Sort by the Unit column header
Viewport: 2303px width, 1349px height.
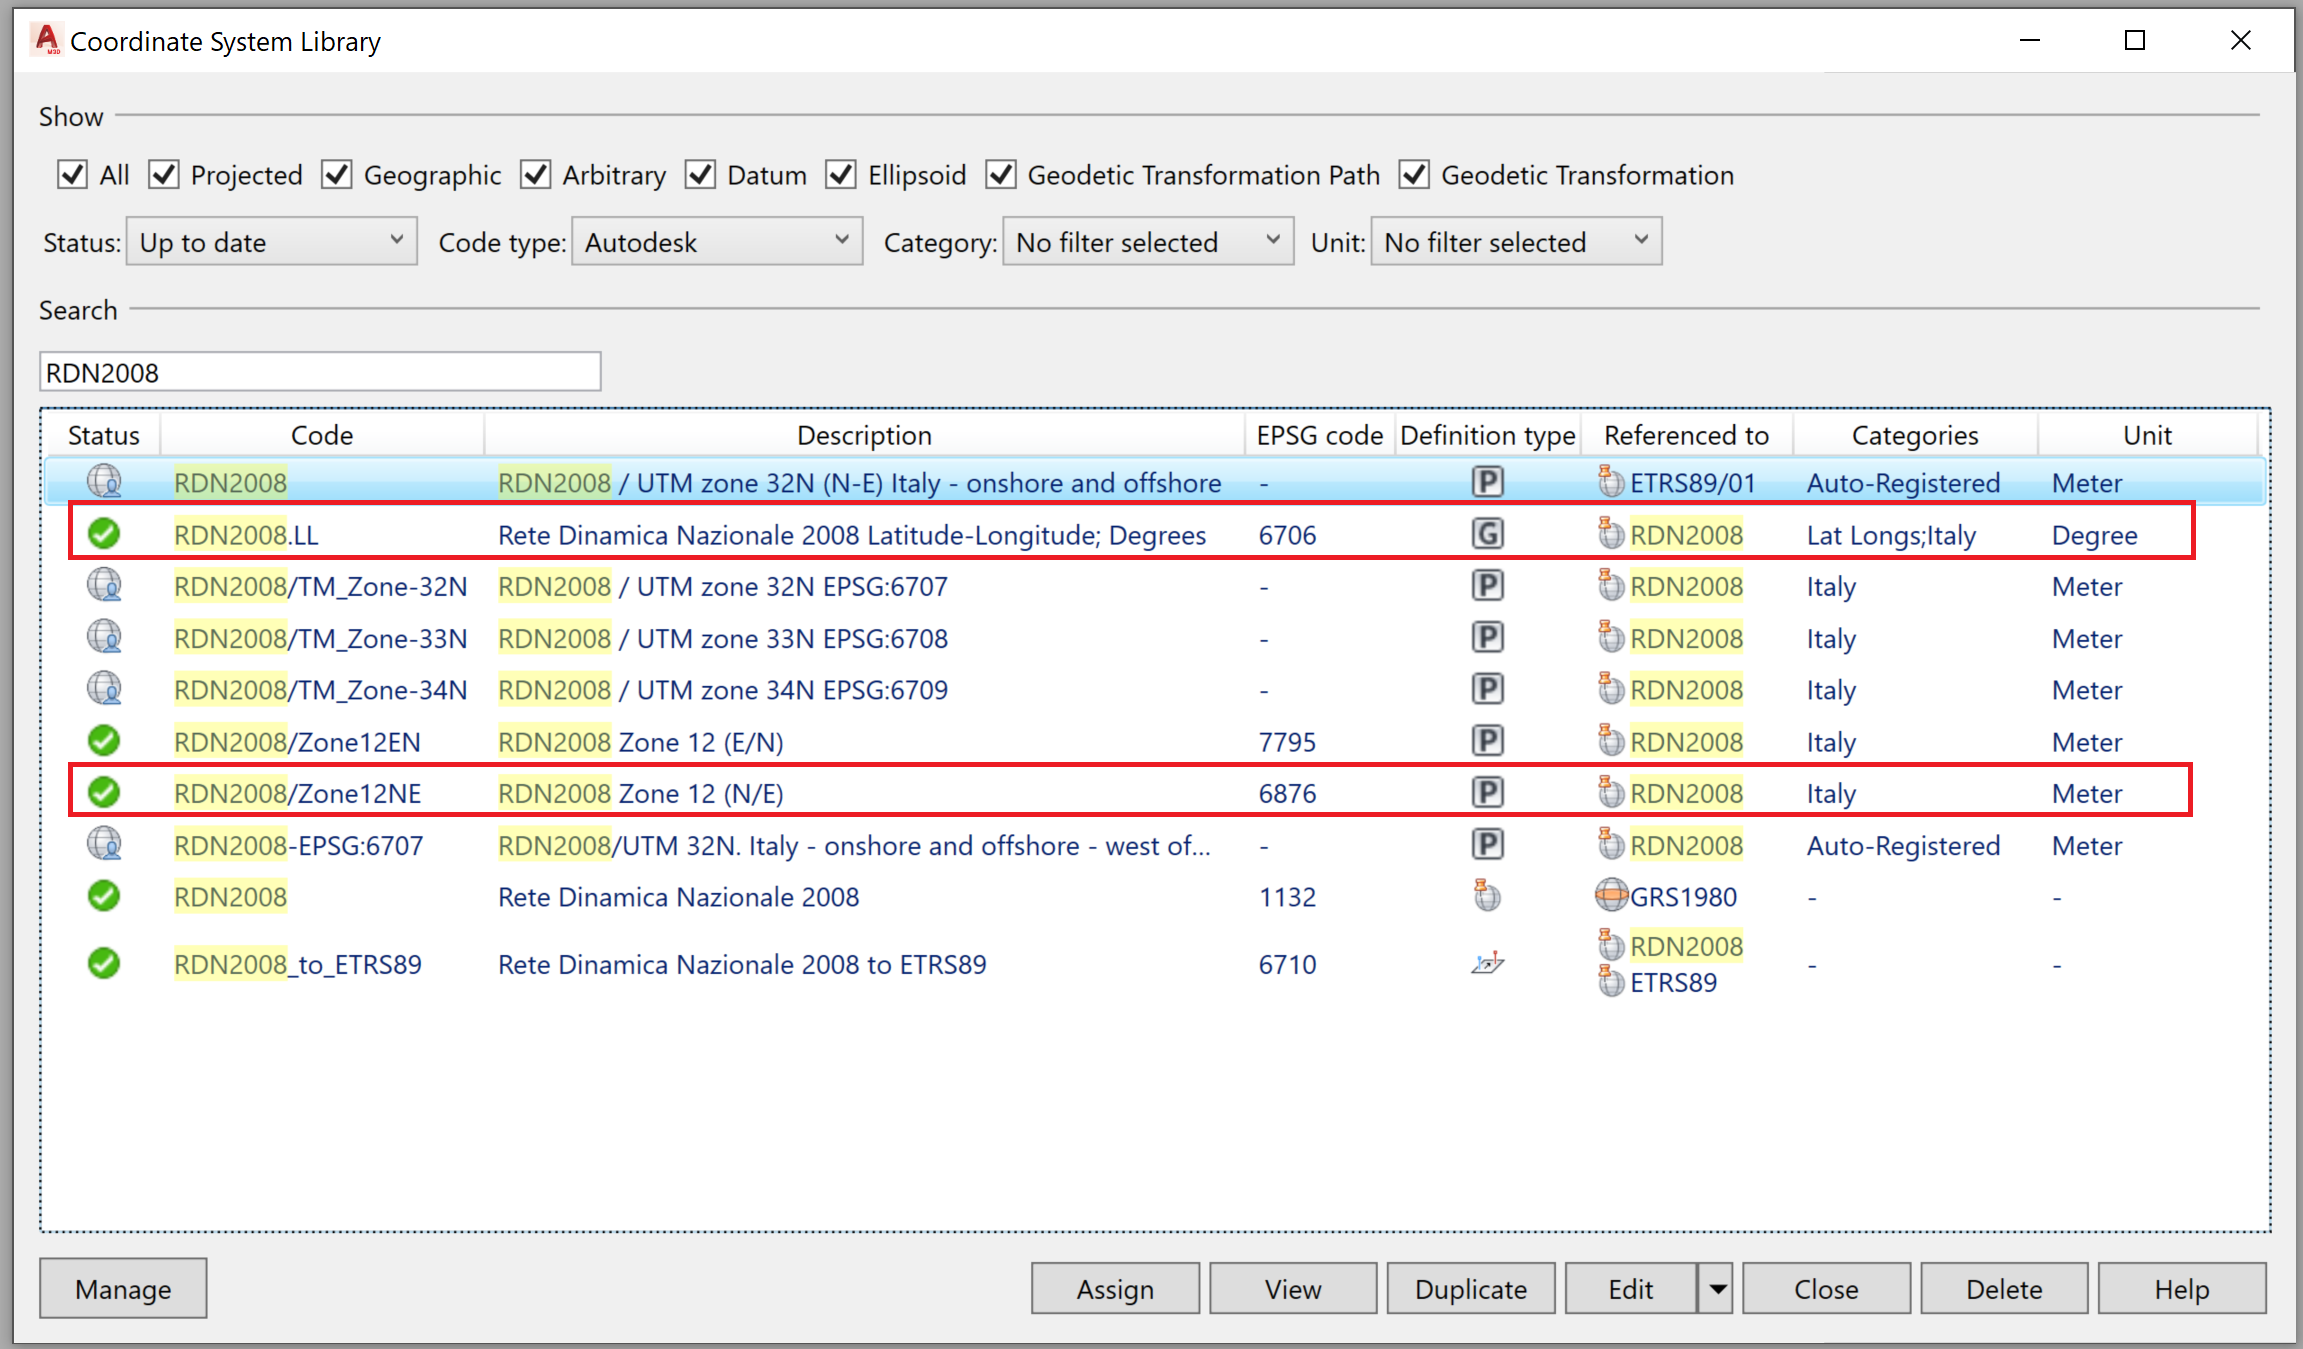[x=2147, y=435]
